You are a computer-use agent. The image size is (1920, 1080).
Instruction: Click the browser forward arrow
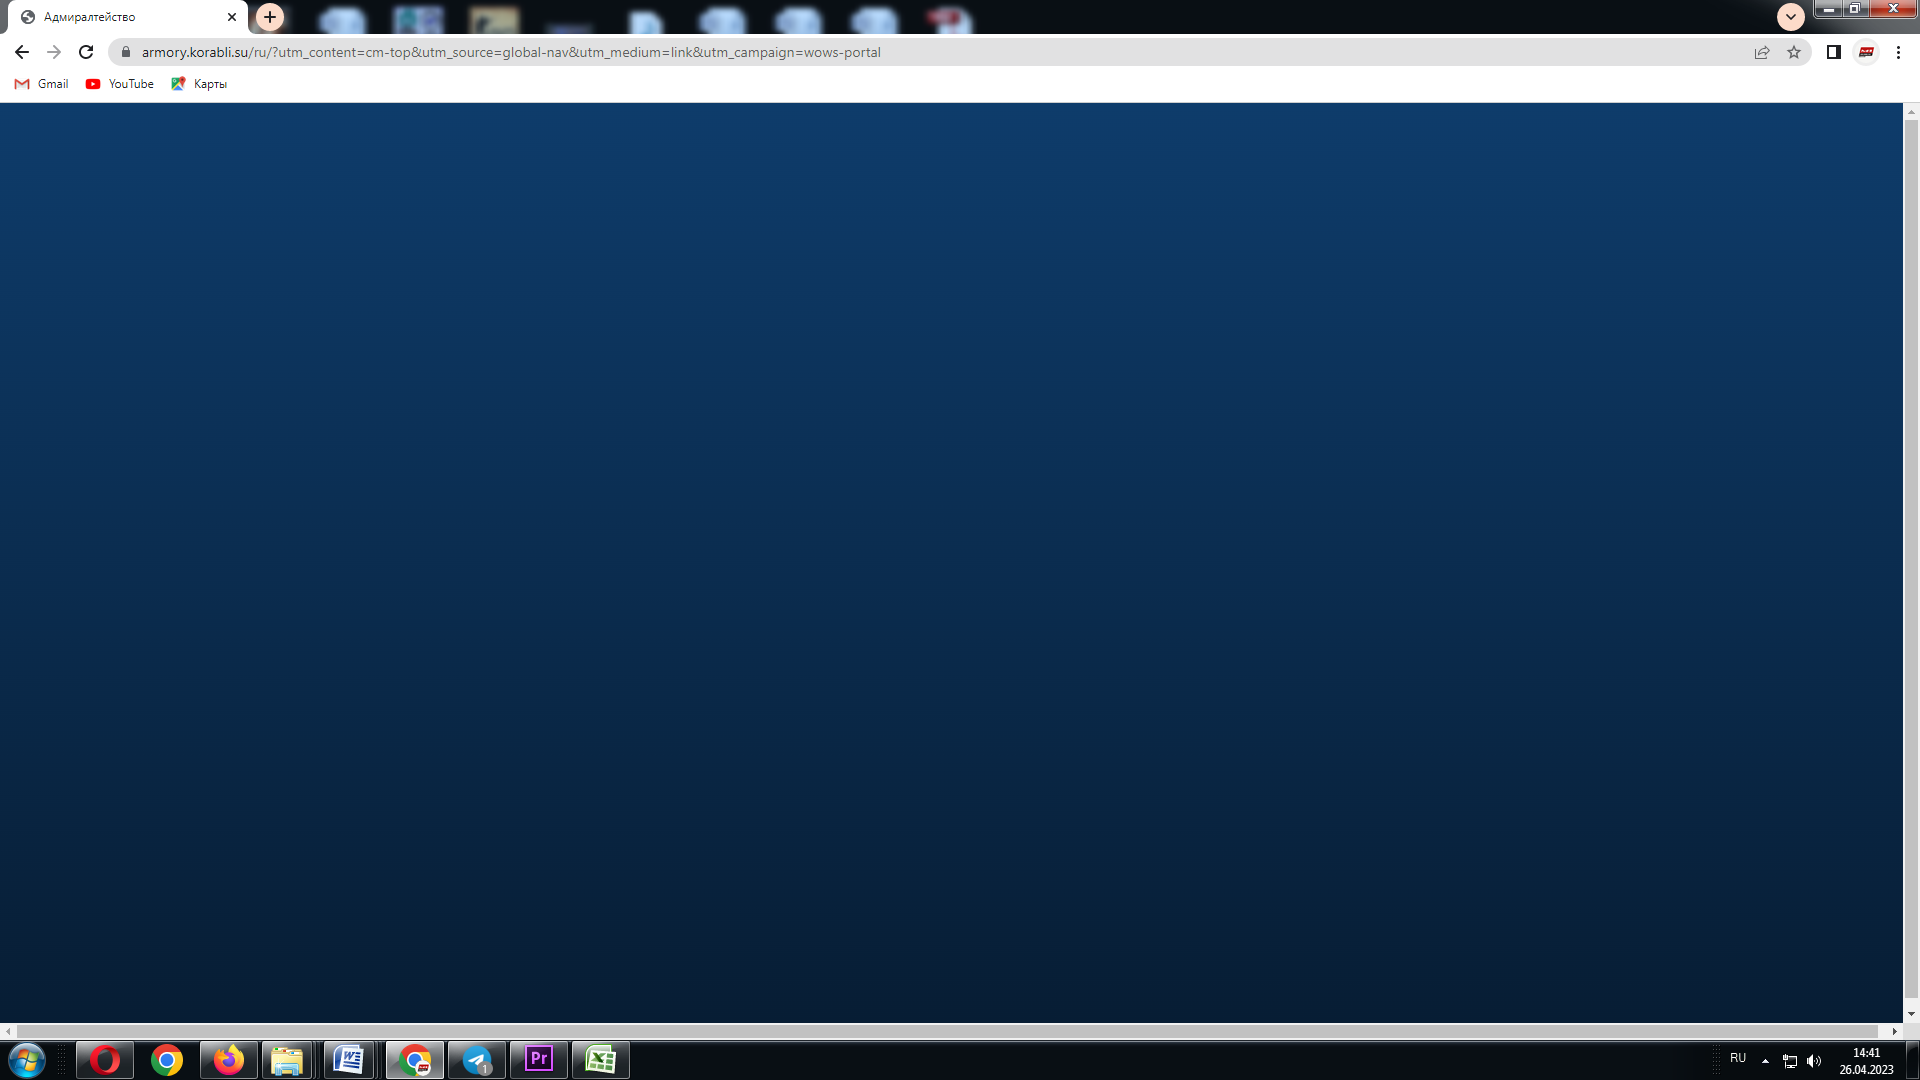tap(54, 52)
